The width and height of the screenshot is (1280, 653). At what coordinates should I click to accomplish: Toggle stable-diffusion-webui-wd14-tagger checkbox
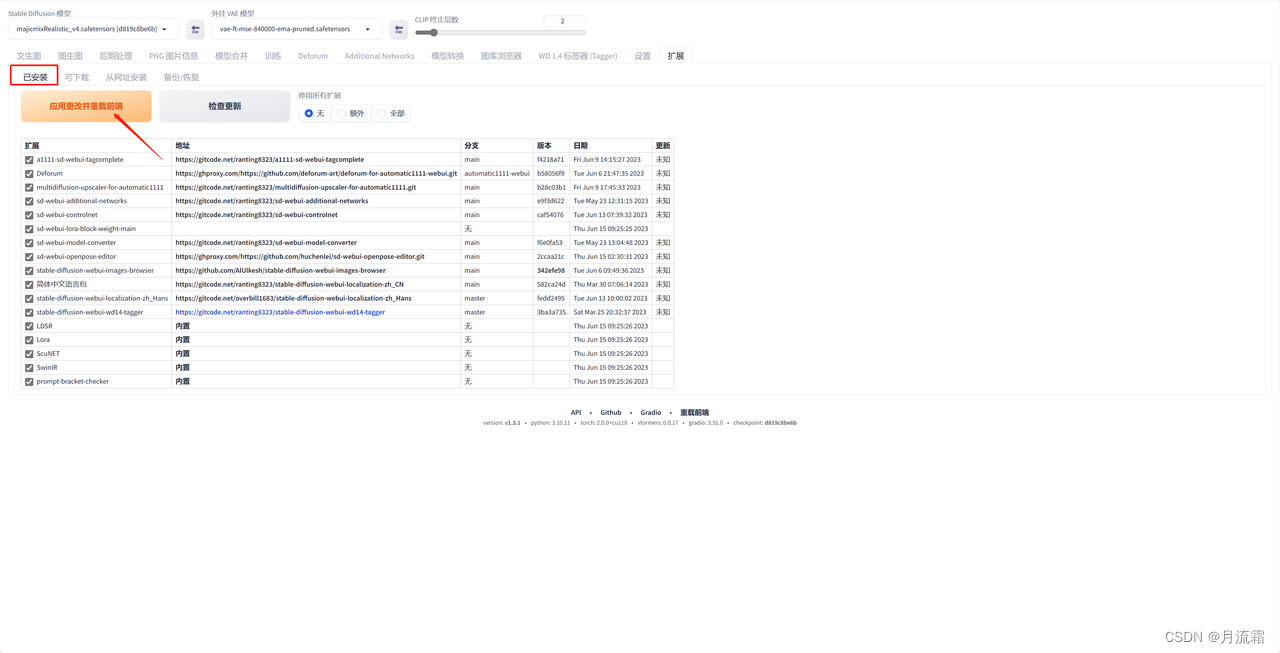pyautogui.click(x=29, y=312)
